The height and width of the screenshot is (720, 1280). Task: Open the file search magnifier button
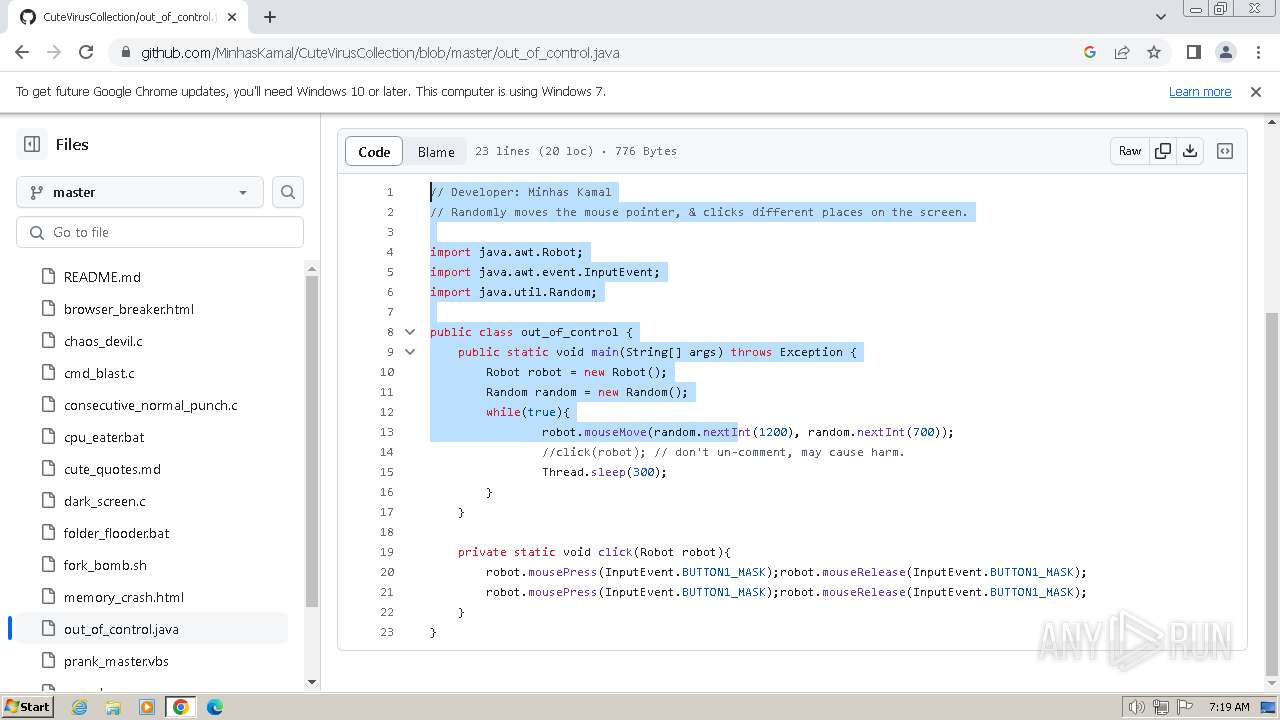click(288, 192)
